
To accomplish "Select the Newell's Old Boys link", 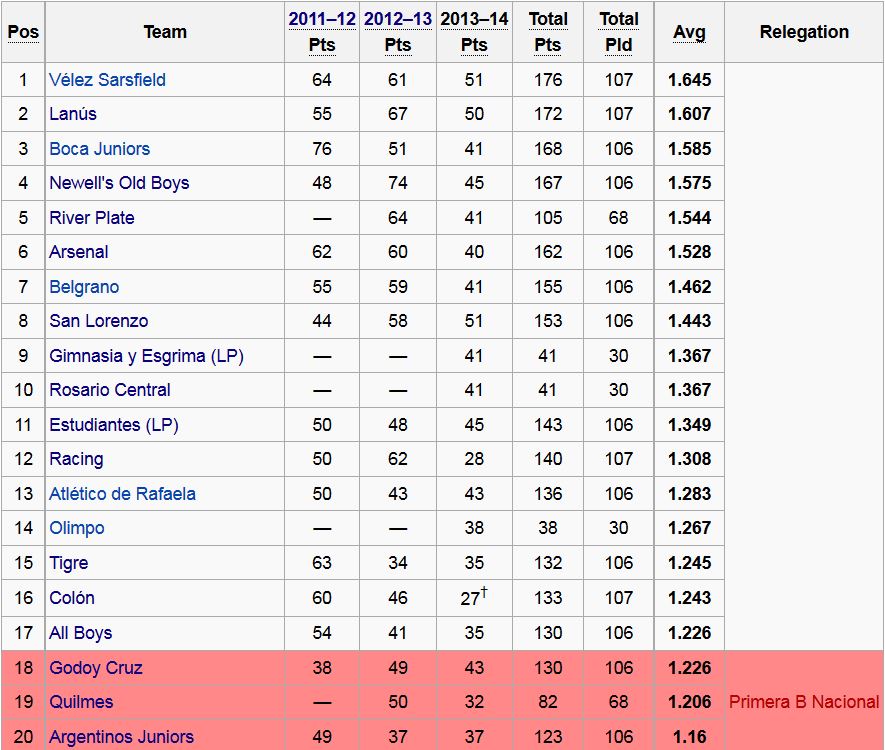I will (x=119, y=183).
